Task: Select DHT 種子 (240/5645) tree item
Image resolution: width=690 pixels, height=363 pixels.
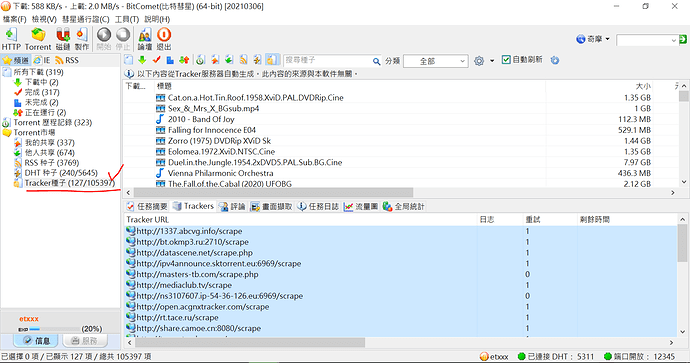Action: [x=61, y=173]
